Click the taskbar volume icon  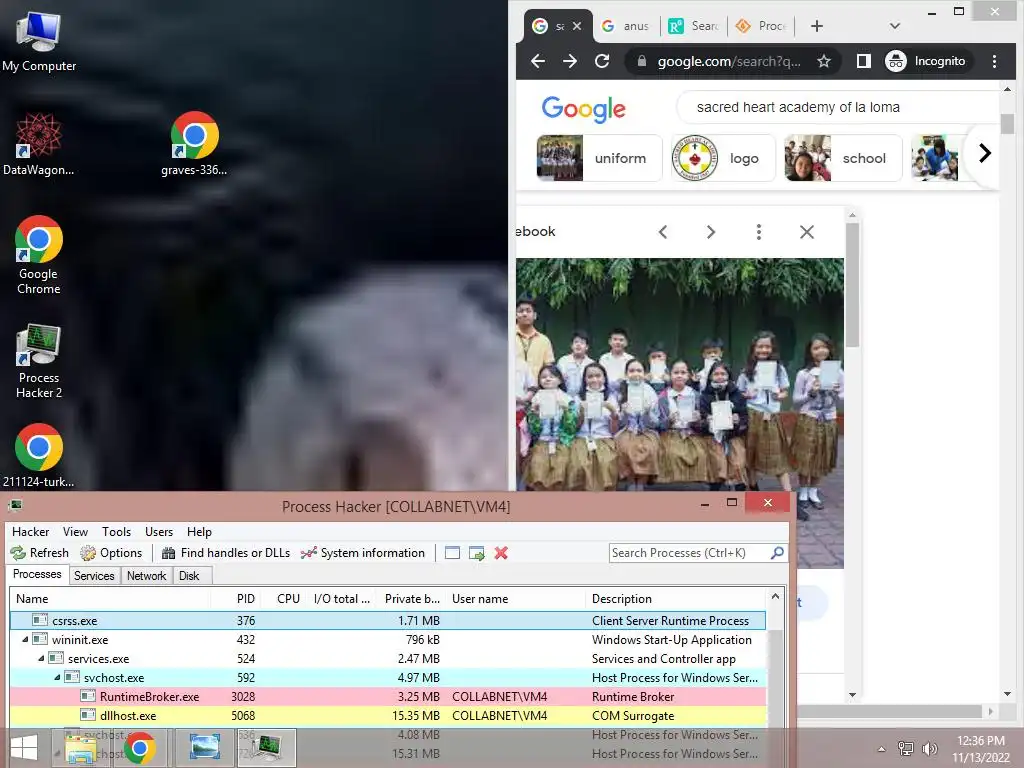click(929, 748)
